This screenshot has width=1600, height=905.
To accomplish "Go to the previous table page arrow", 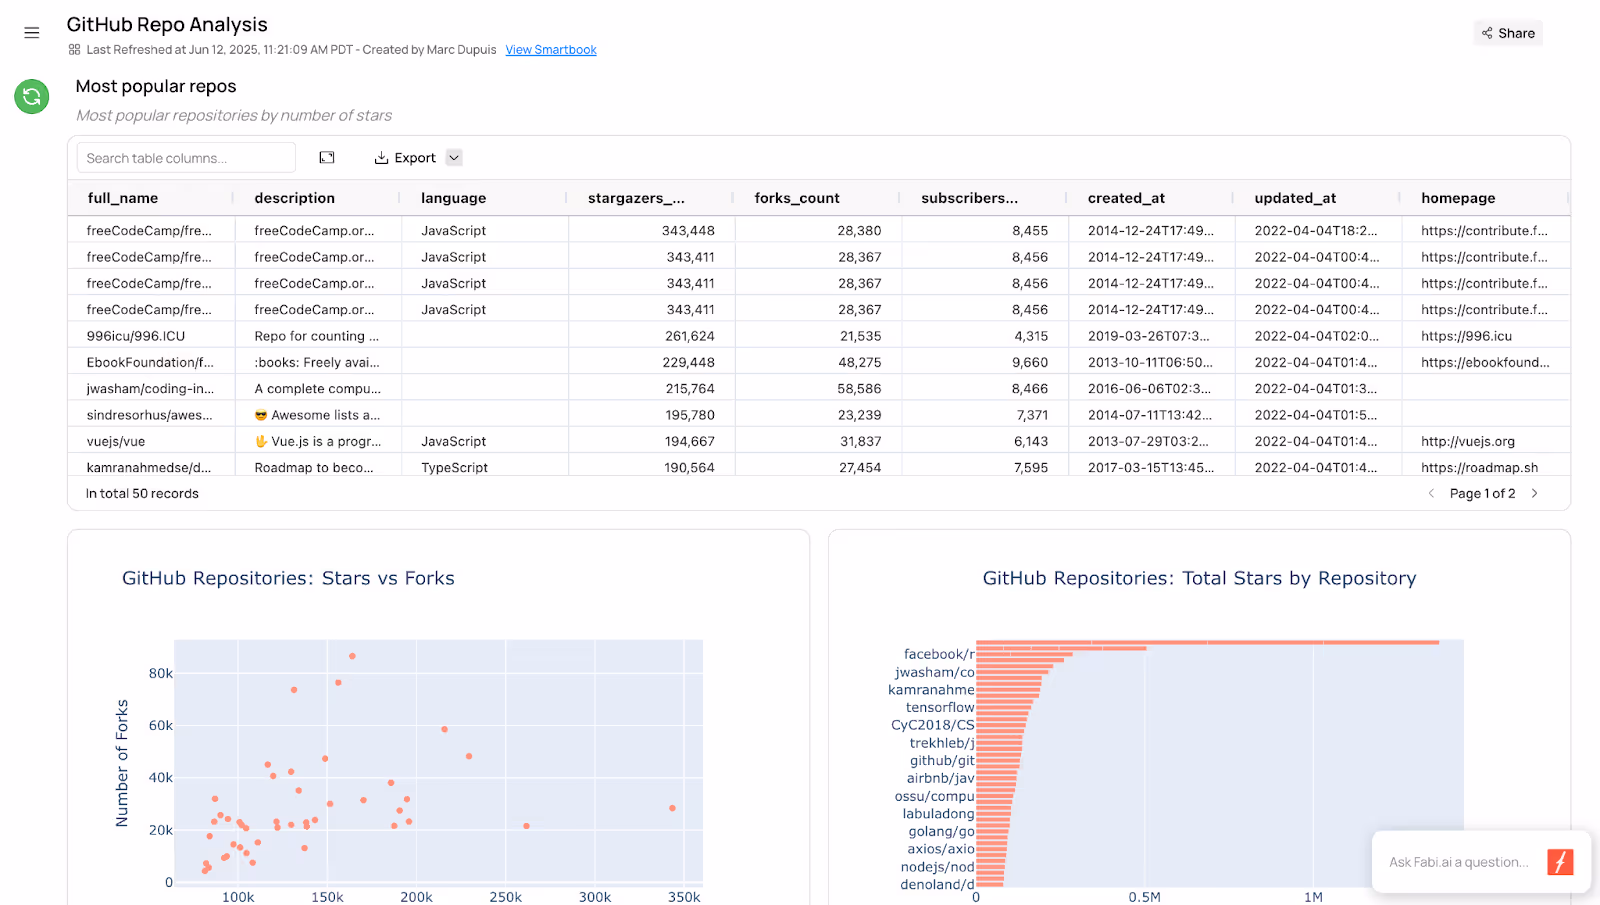I will click(x=1431, y=493).
